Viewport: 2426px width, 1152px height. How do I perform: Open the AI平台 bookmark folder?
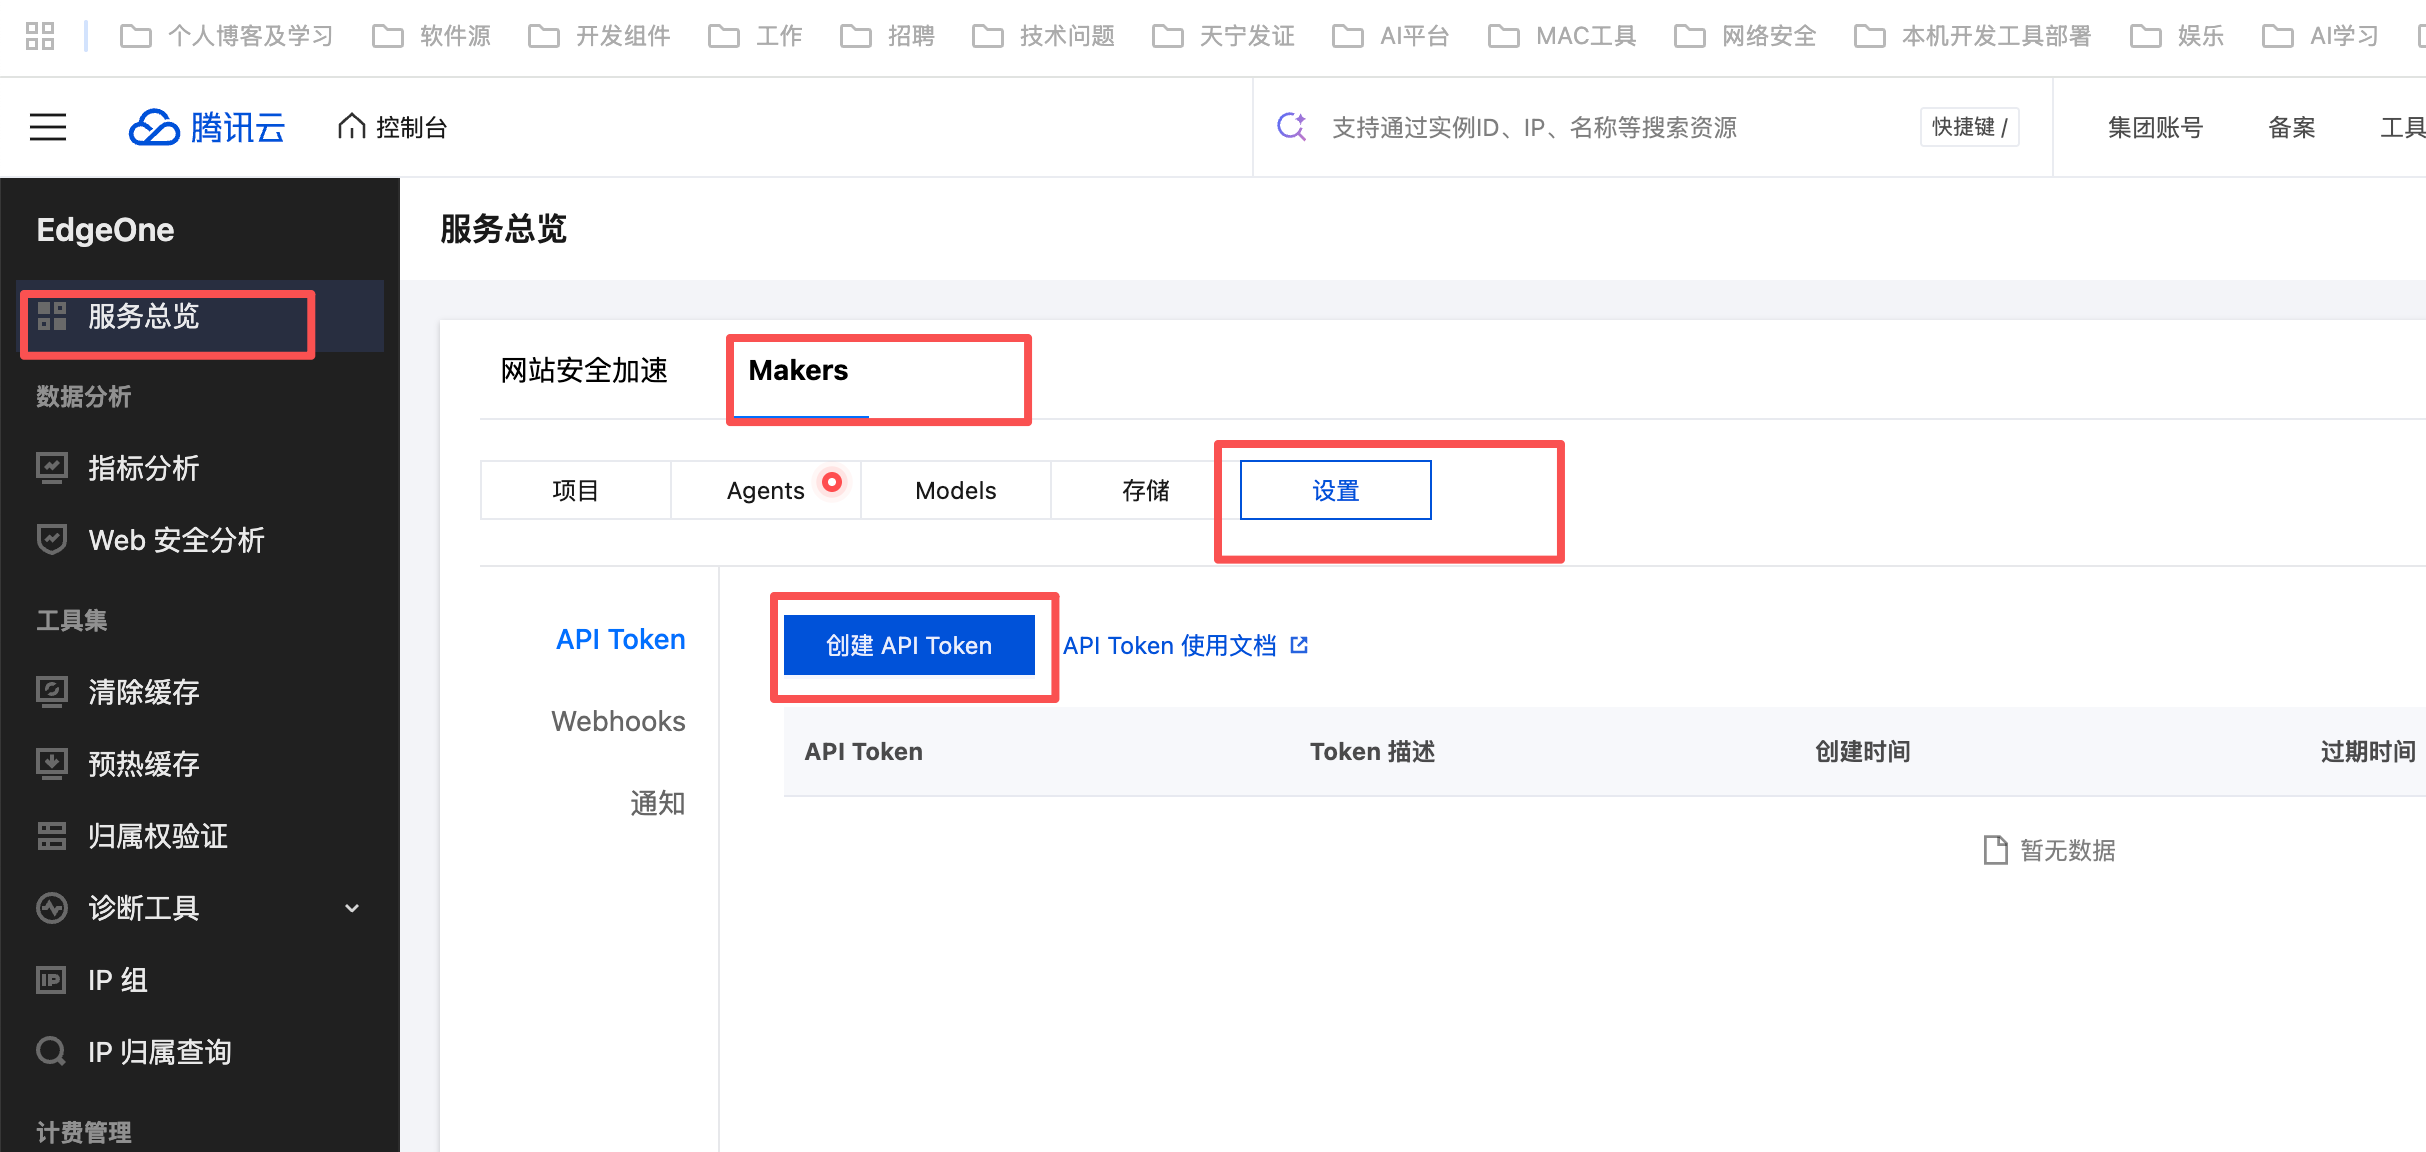(x=1391, y=36)
